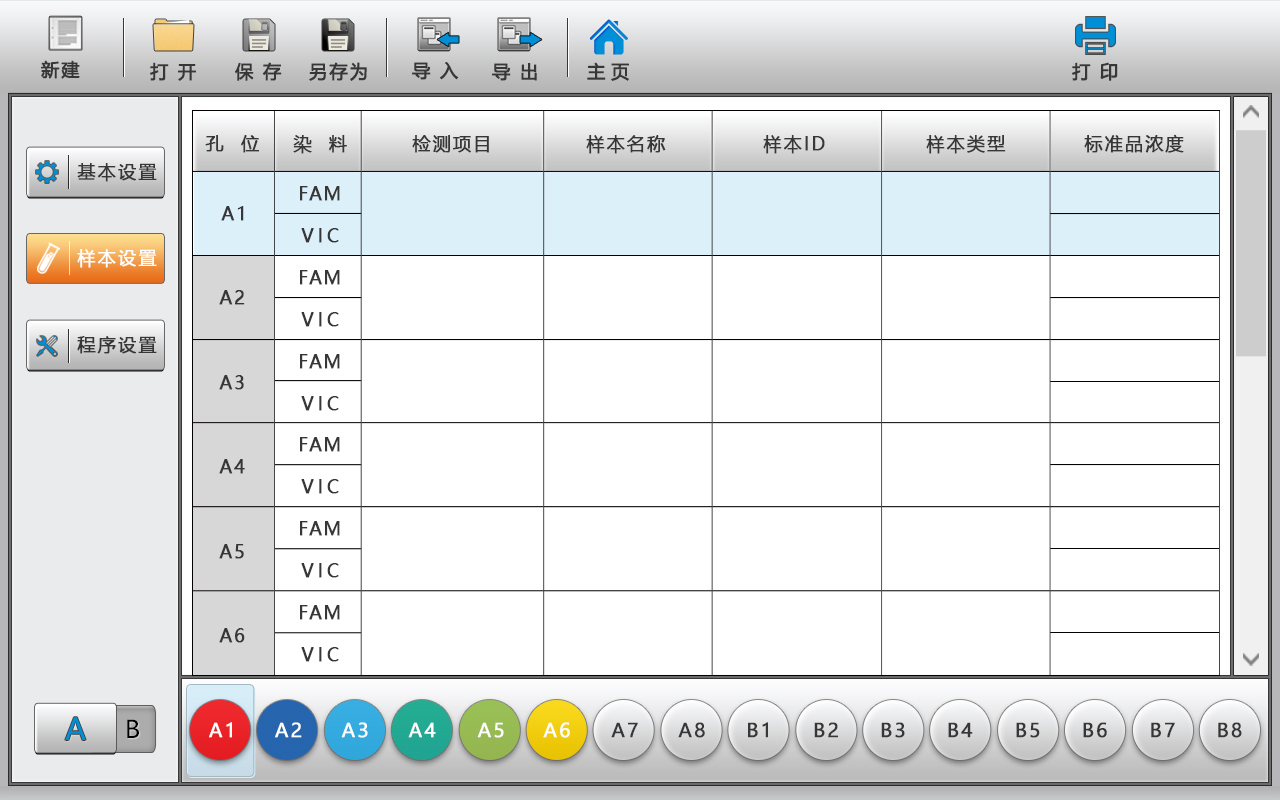
Task: Go to the Home (主页) icon
Action: (608, 37)
